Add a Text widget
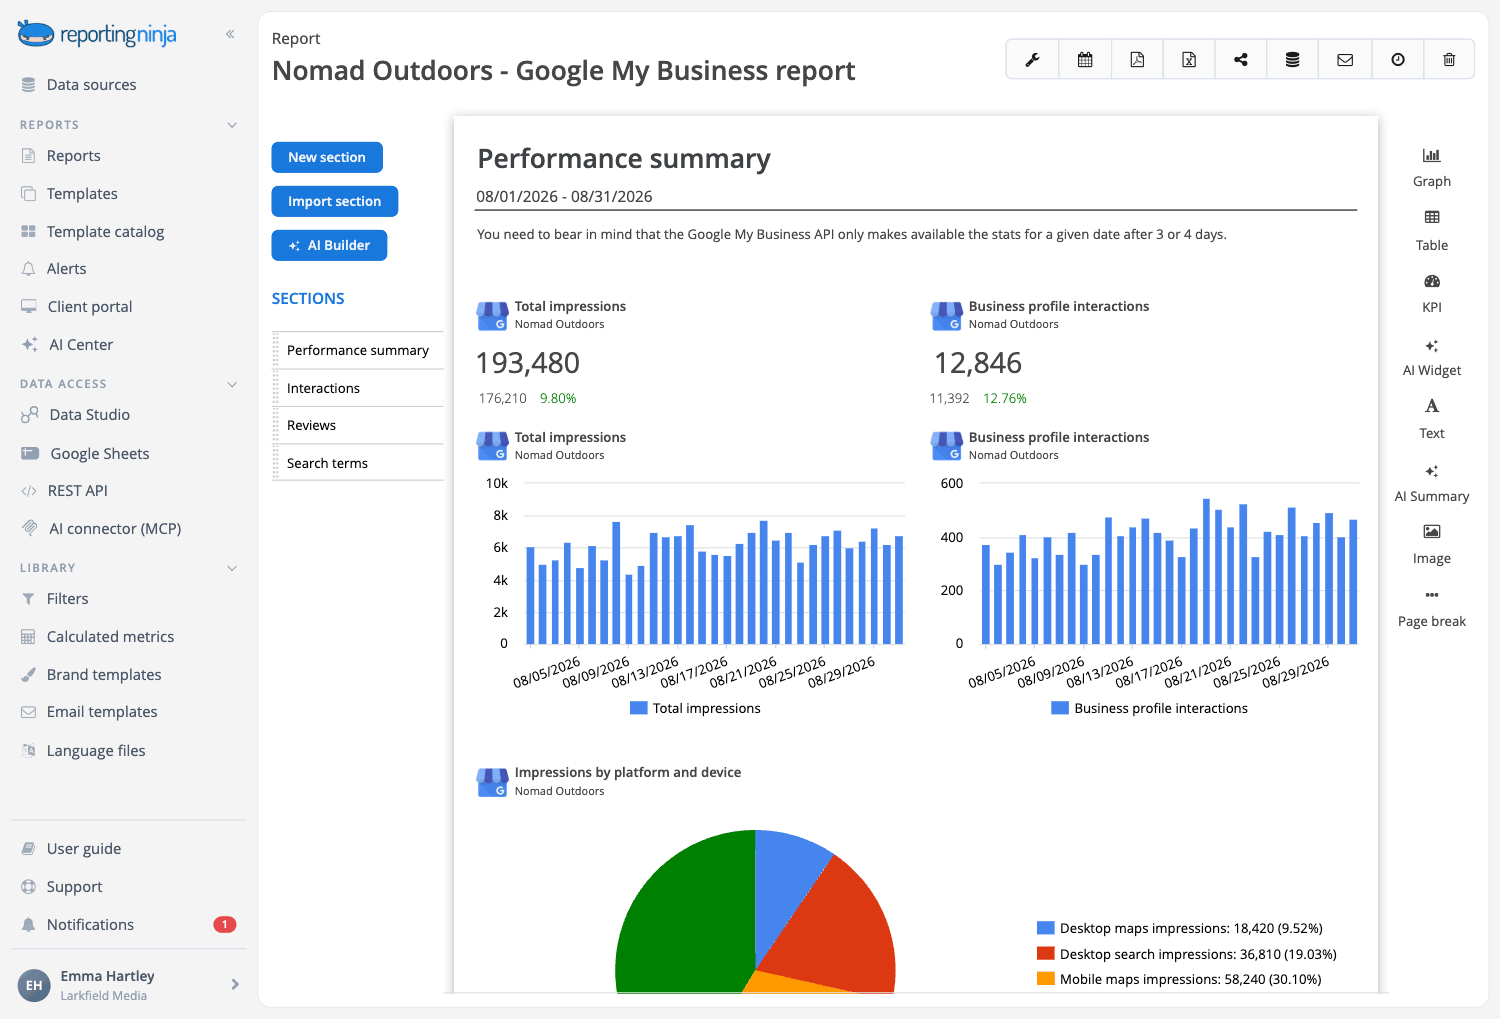The height and width of the screenshot is (1019, 1500). (1432, 419)
